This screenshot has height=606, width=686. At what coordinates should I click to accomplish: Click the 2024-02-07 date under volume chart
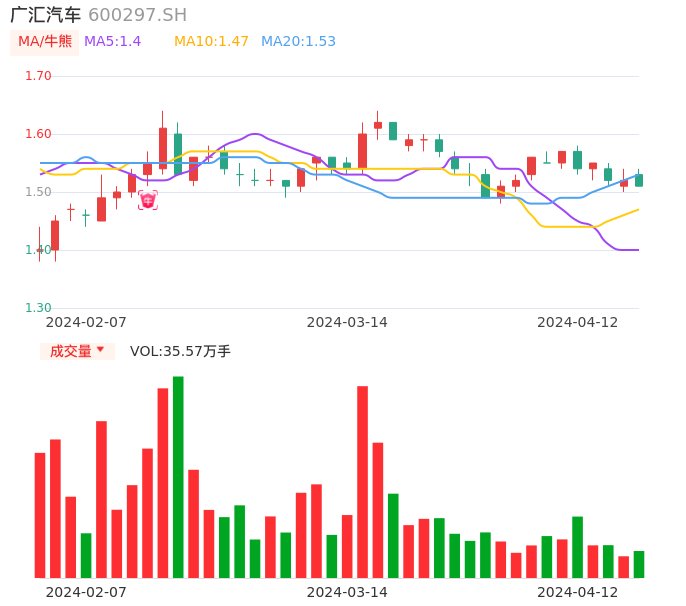point(87,592)
